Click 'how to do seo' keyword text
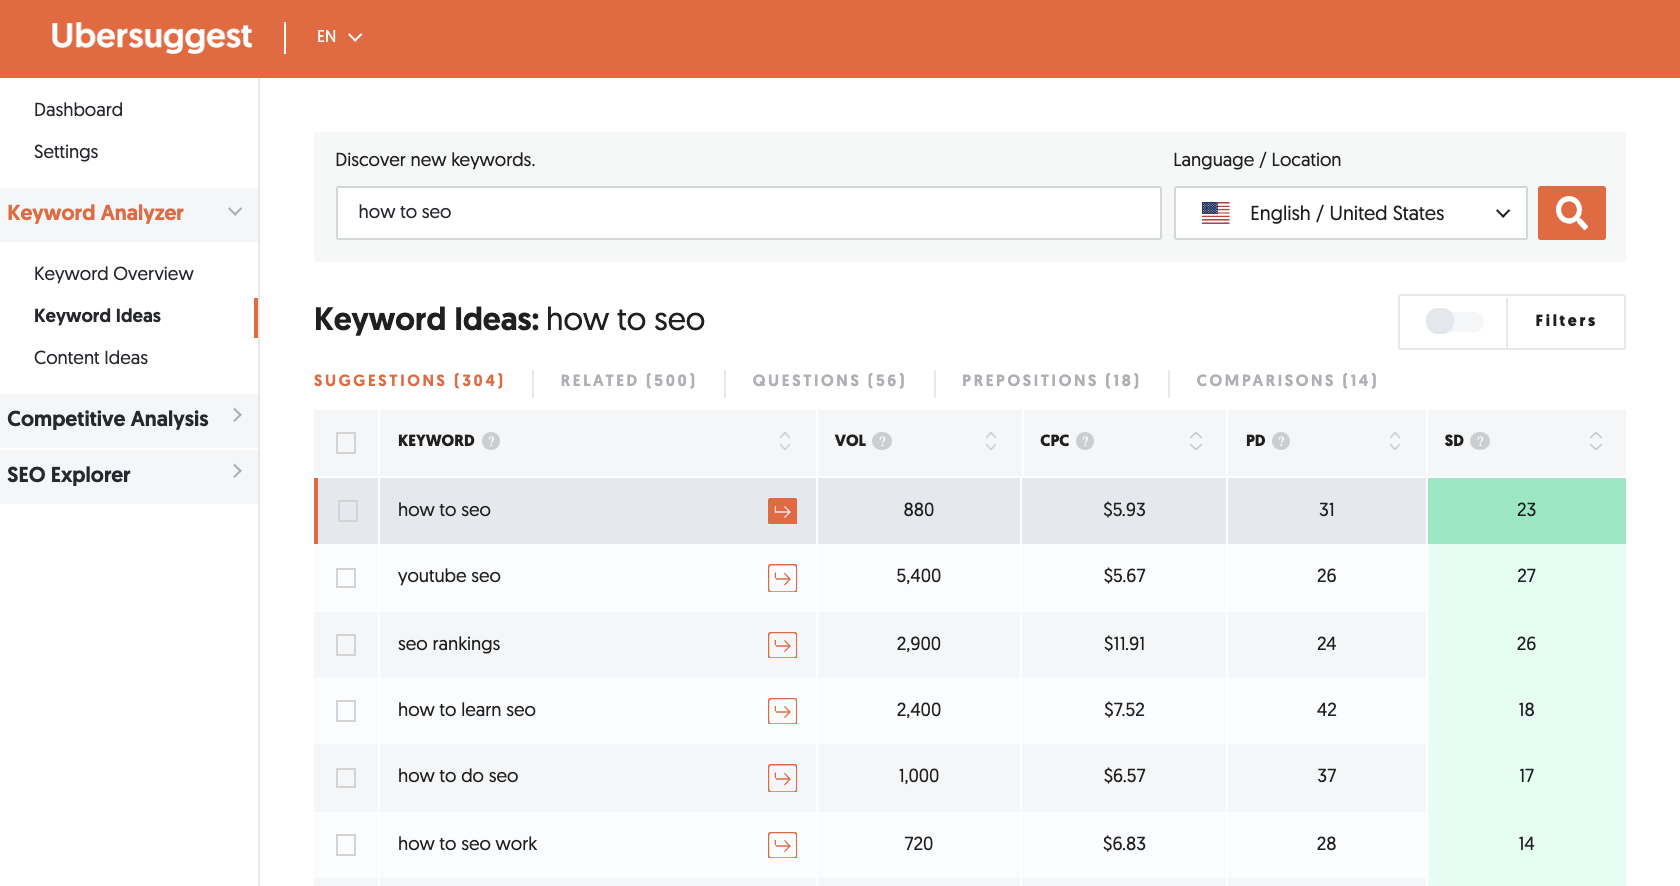1680x886 pixels. (458, 776)
